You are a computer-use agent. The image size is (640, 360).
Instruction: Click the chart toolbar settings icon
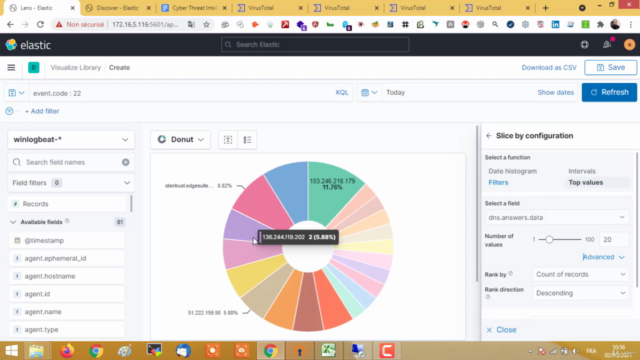(x=228, y=140)
